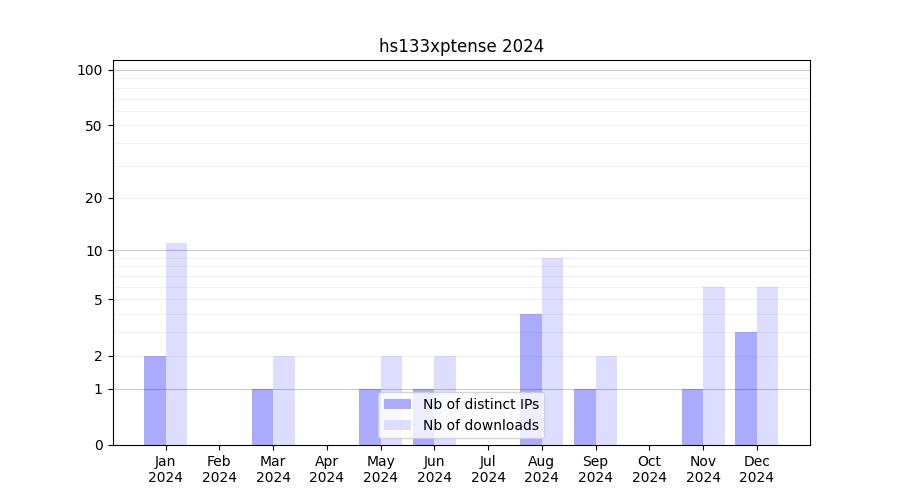Screen dimensions: 900x500
Task: Select the December distinct IPs bar
Action: point(746,388)
